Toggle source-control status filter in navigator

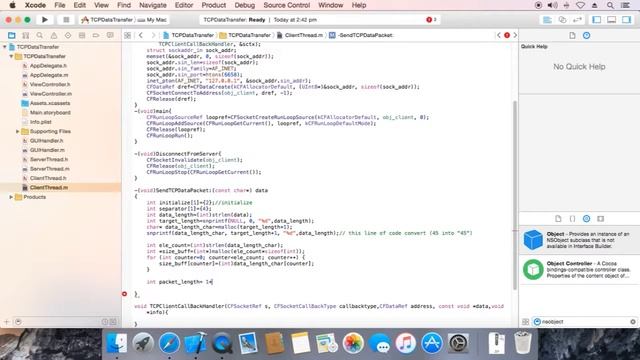click(113, 322)
